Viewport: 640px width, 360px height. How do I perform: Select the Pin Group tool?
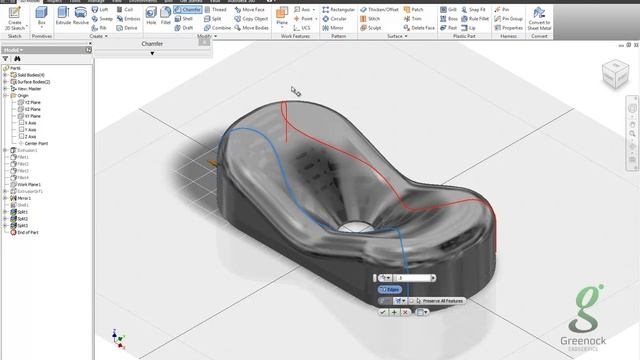click(x=508, y=19)
